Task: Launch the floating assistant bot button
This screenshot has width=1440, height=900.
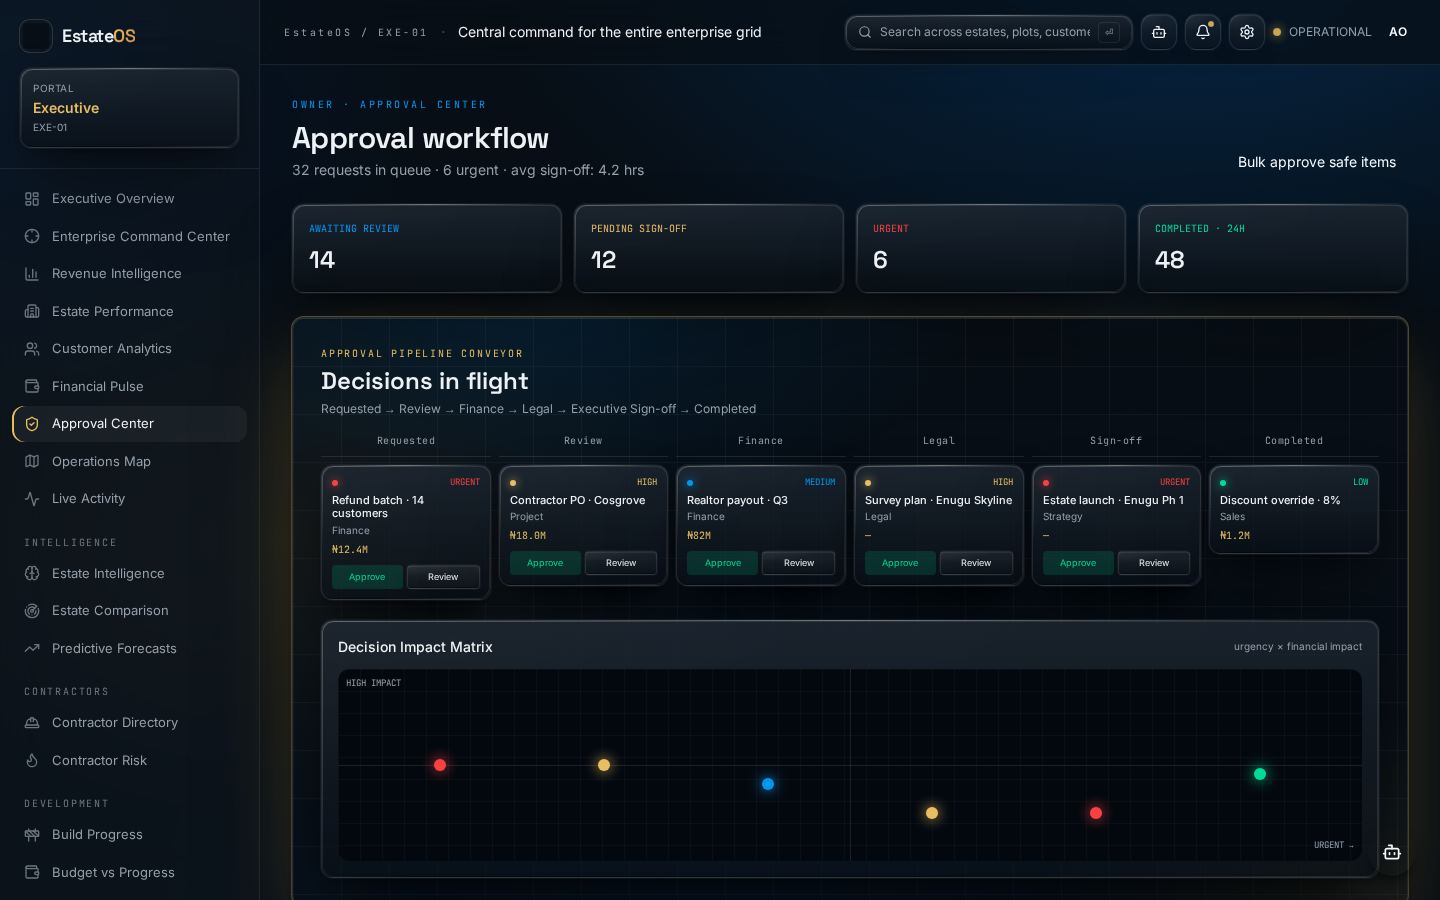Action: [x=1392, y=852]
